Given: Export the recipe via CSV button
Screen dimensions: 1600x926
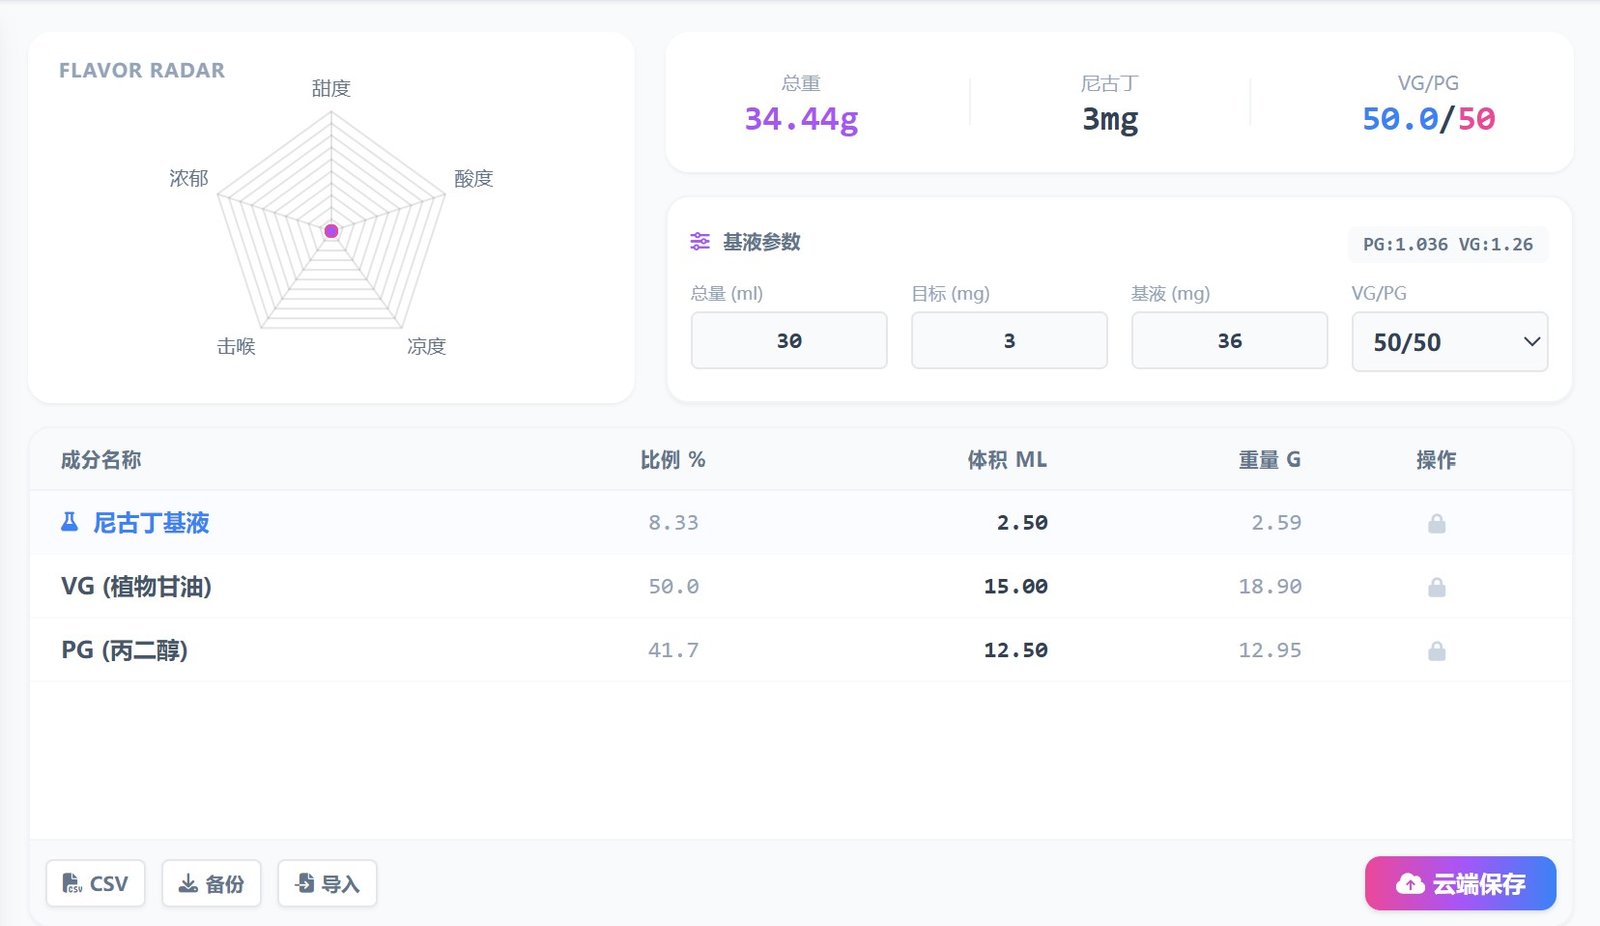Looking at the screenshot, I should (x=96, y=884).
